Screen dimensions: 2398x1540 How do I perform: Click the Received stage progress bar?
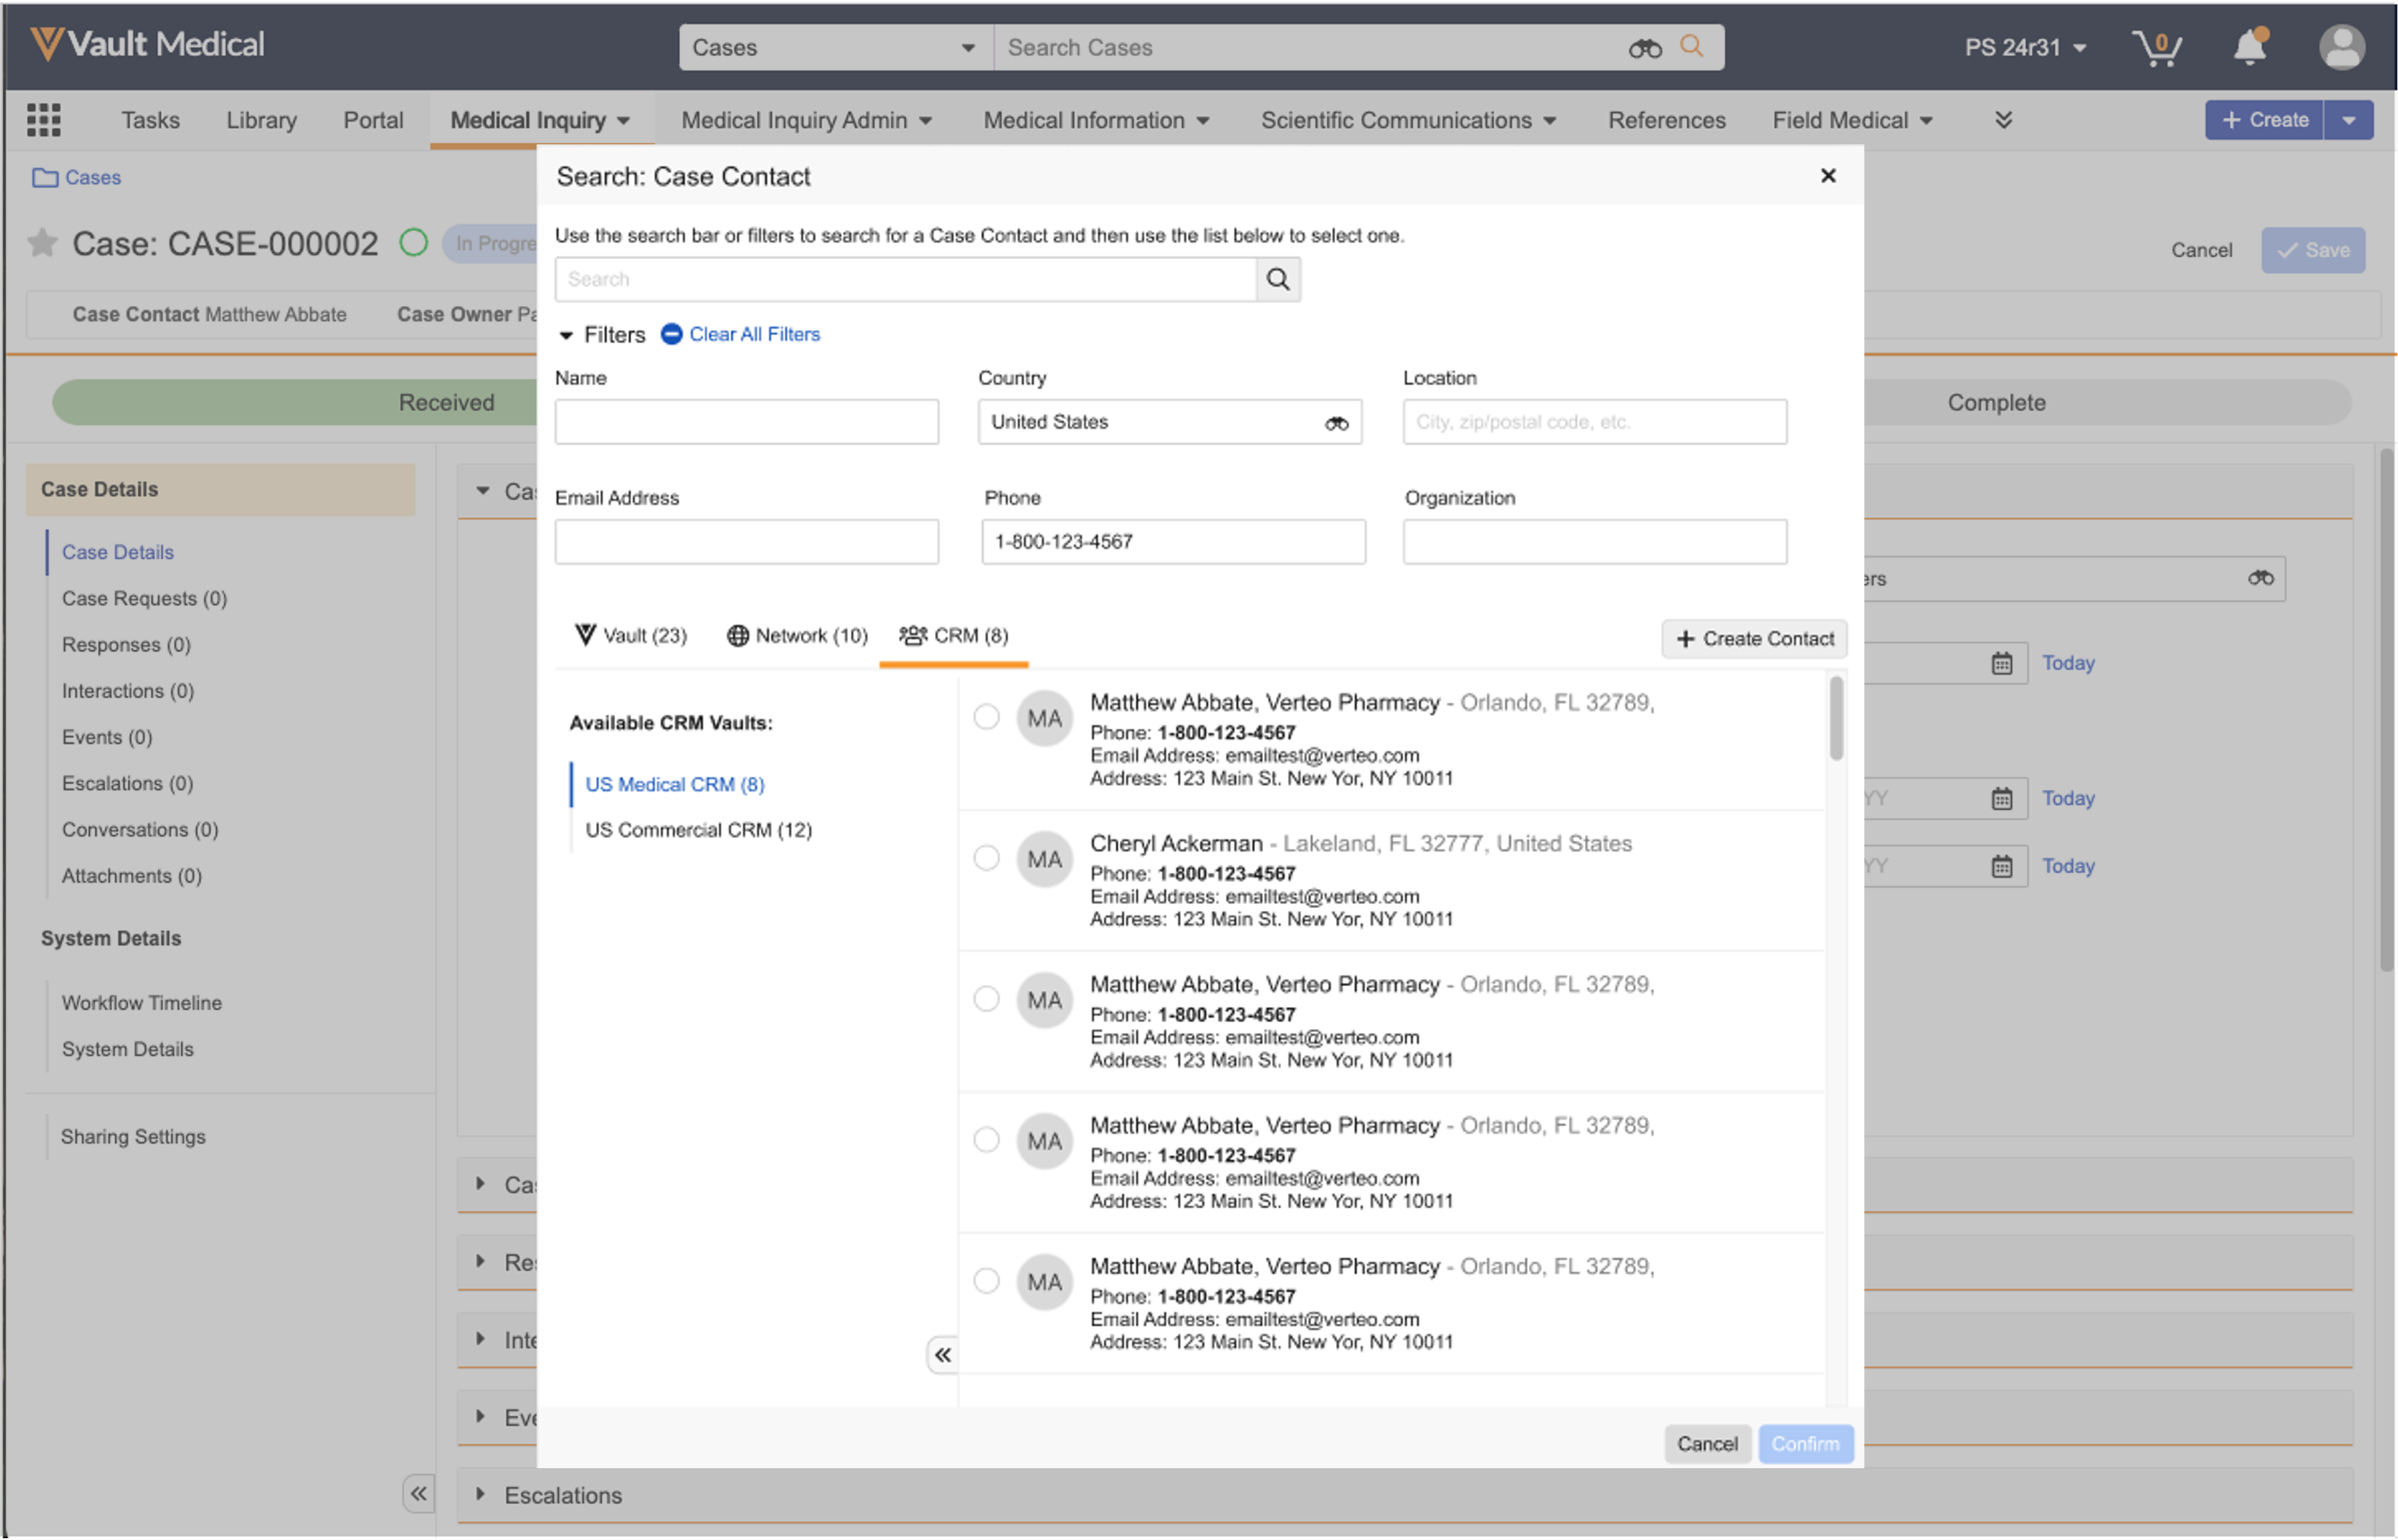pyautogui.click(x=295, y=403)
